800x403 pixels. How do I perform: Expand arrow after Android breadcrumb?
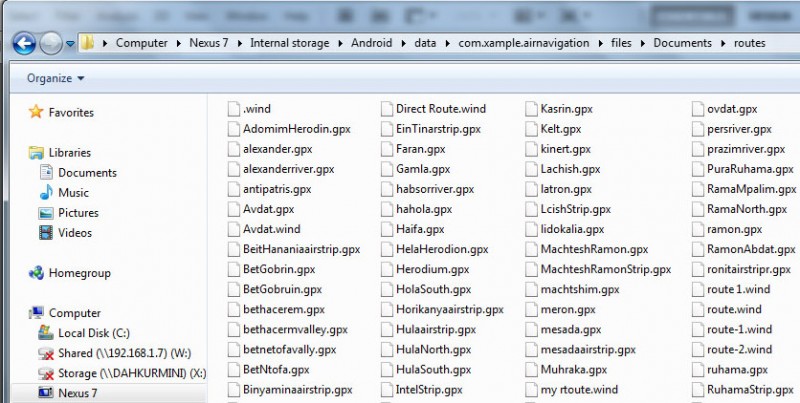403,43
